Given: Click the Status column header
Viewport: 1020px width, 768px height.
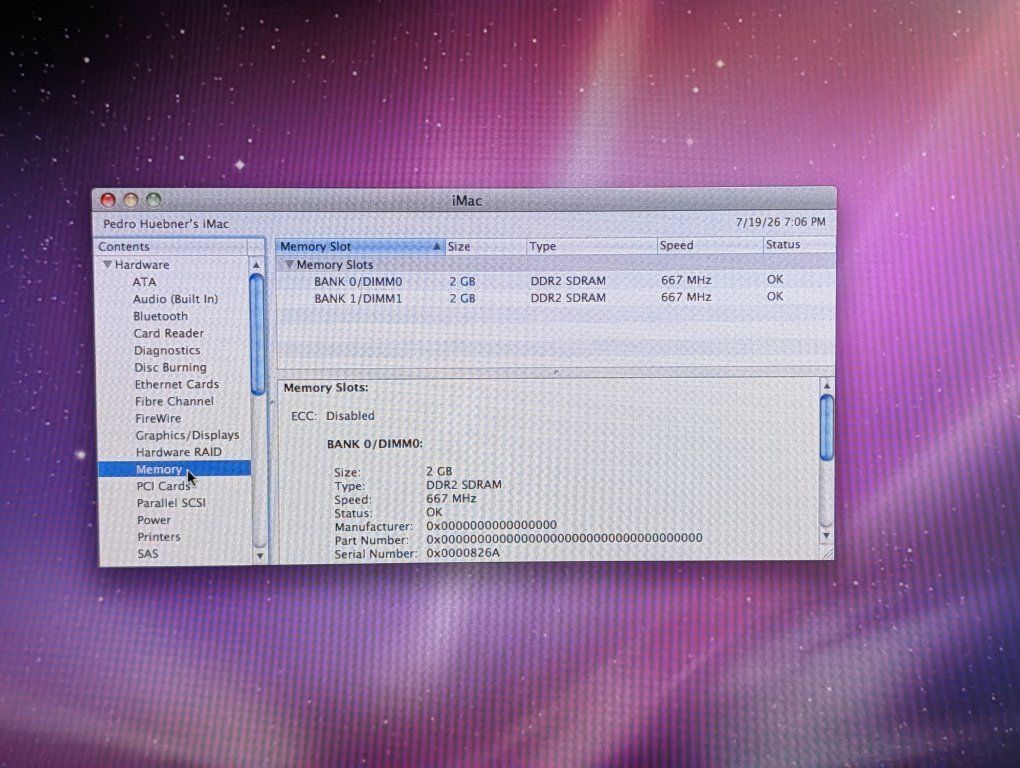Looking at the screenshot, I should point(799,245).
